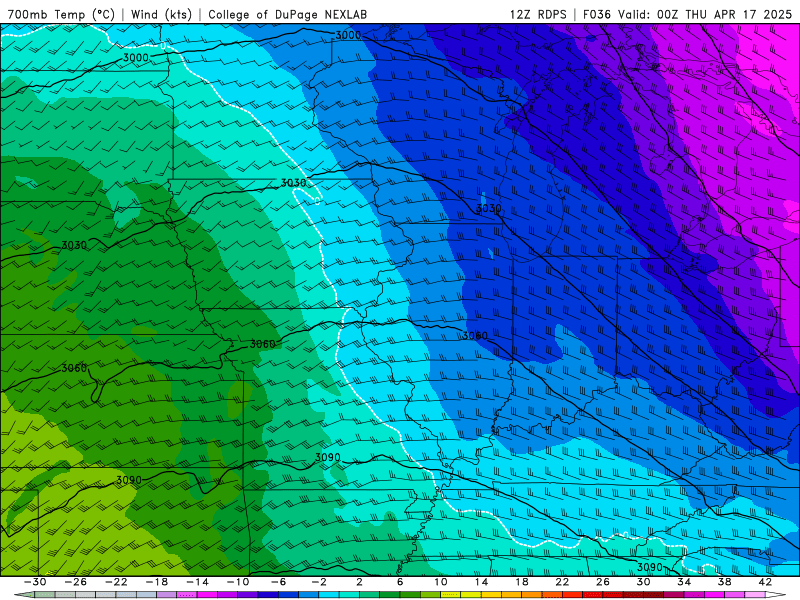
Task: Select the 6 label on the colorbar
Action: pos(400,582)
